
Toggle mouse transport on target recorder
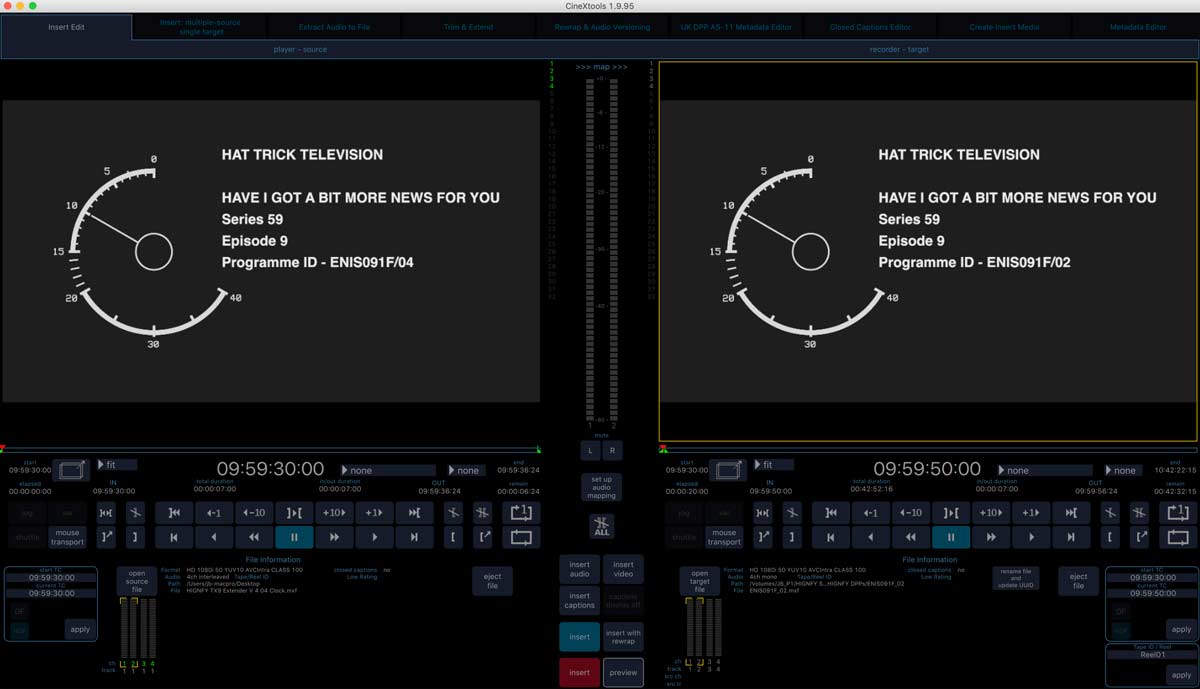point(724,537)
